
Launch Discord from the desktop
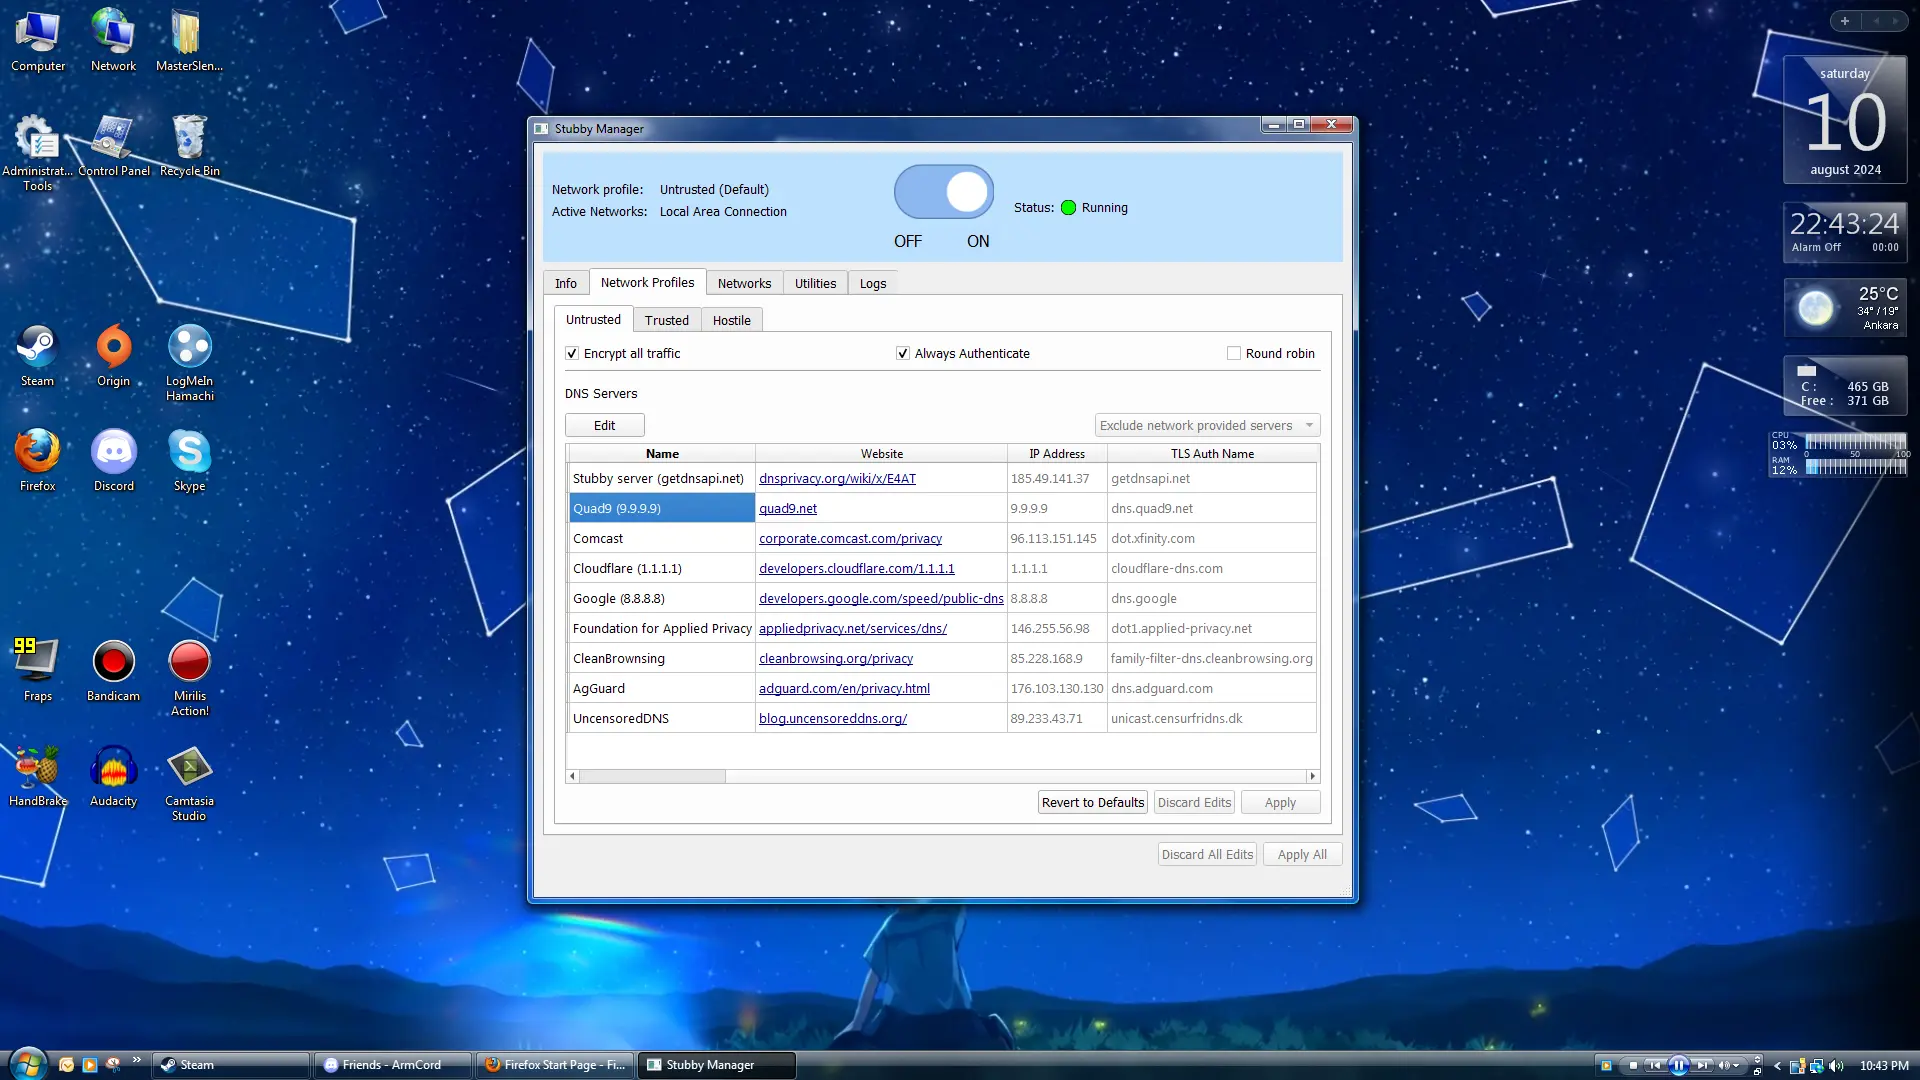point(113,461)
